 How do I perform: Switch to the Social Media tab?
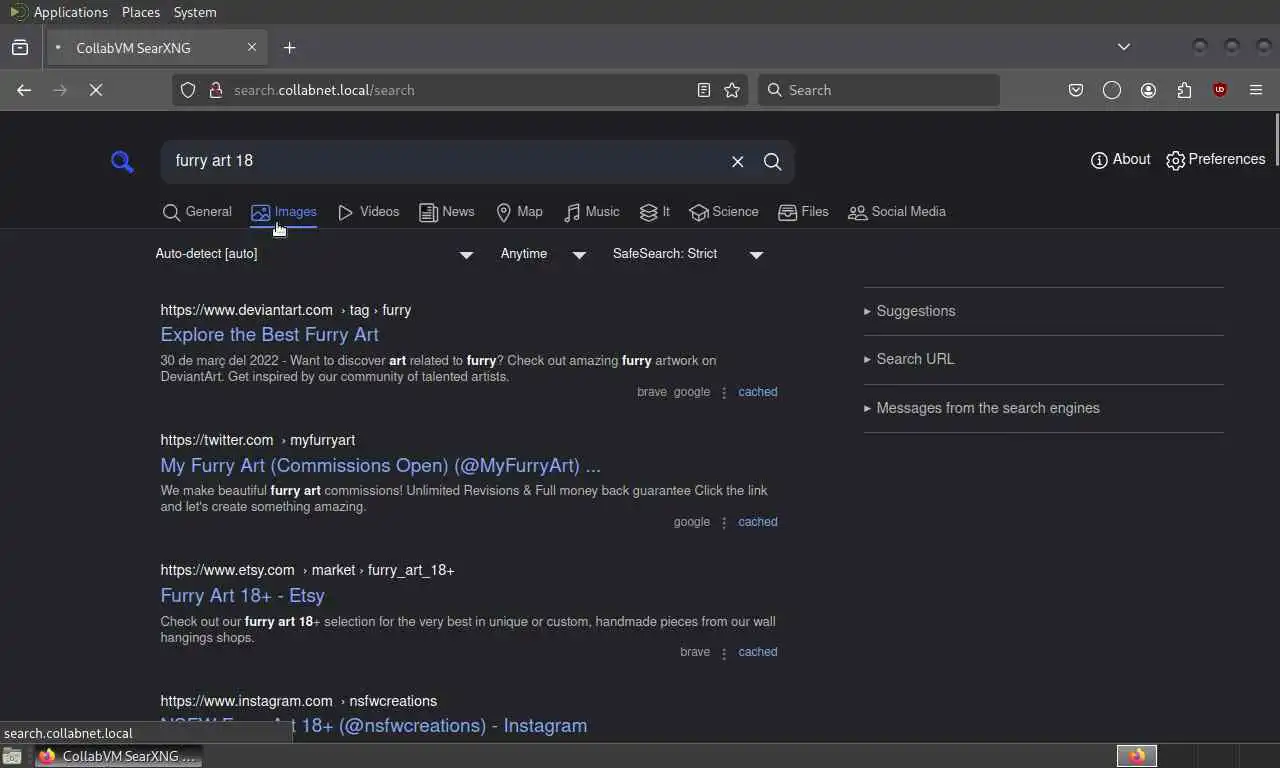897,212
